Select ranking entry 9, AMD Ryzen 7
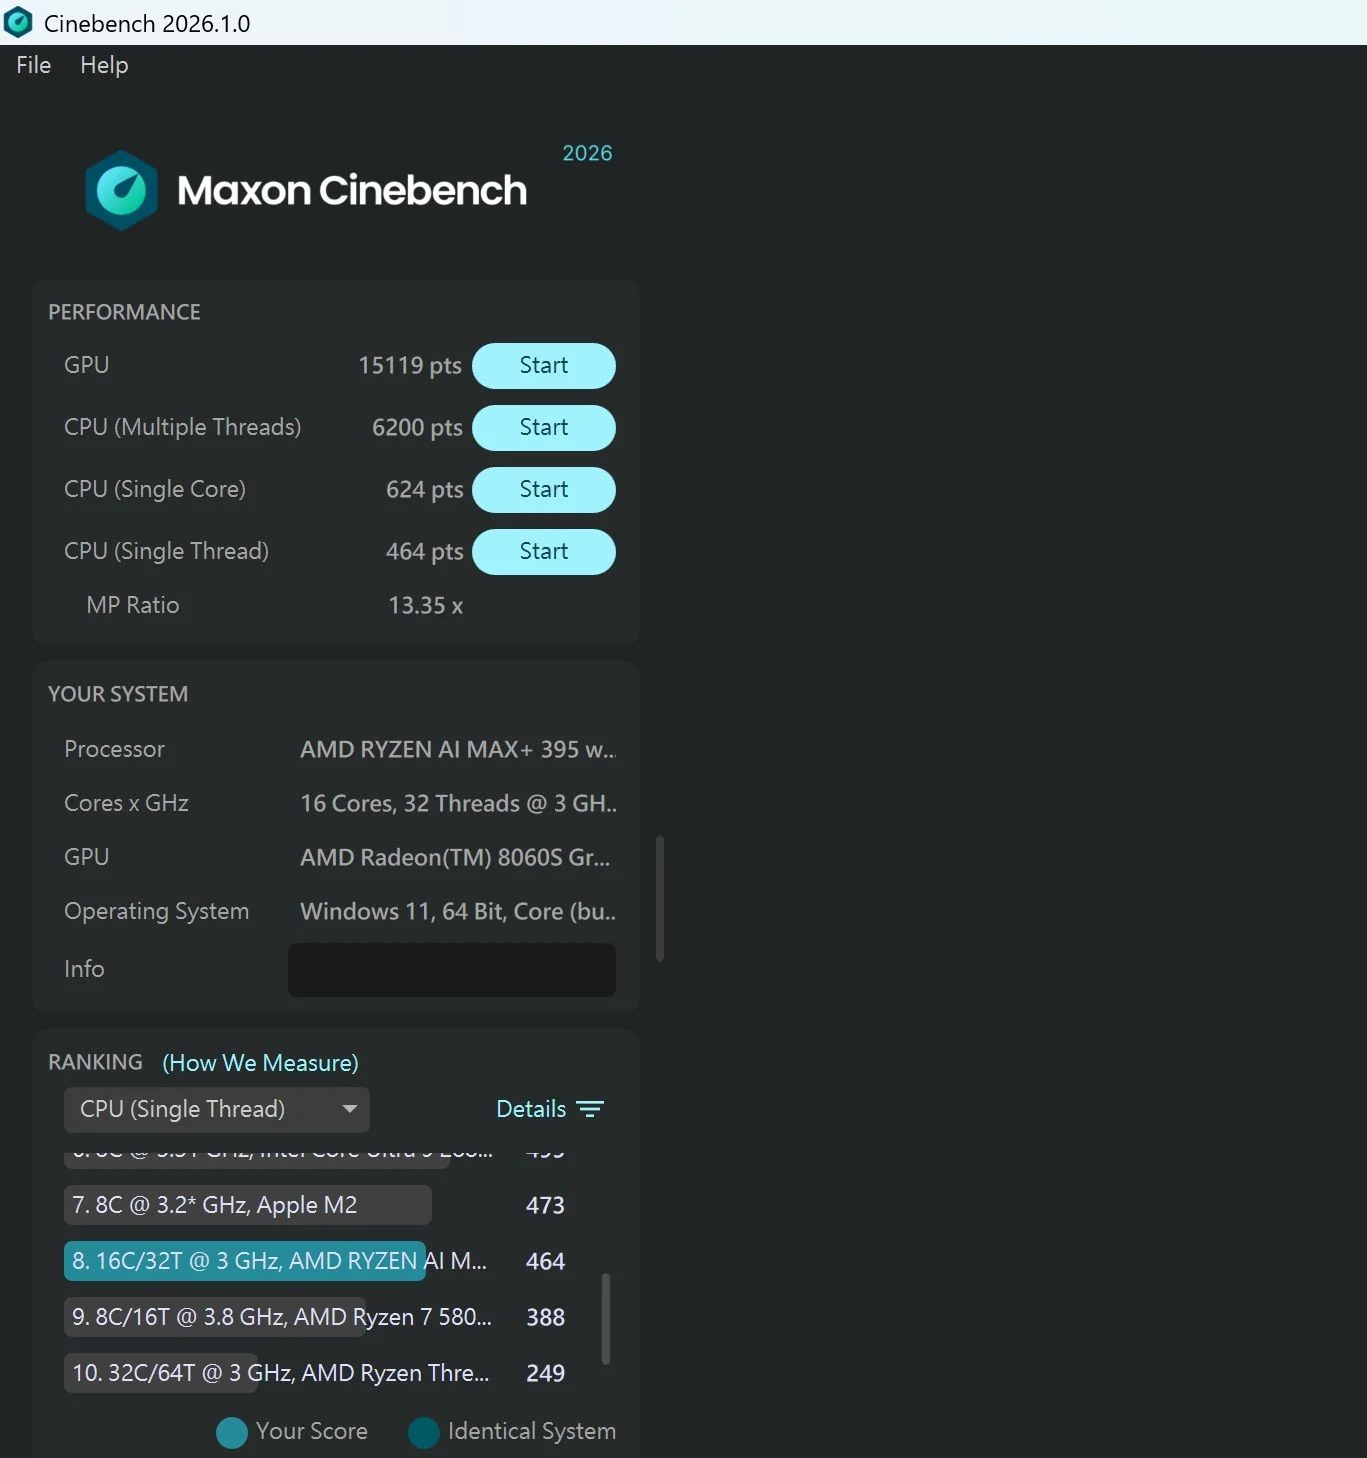The width and height of the screenshot is (1367, 1458). 278,1317
